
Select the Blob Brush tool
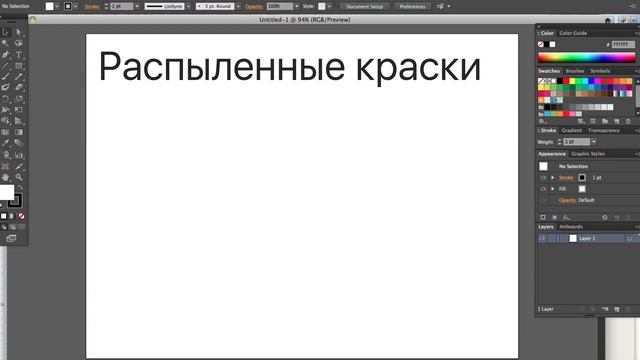tap(5, 87)
